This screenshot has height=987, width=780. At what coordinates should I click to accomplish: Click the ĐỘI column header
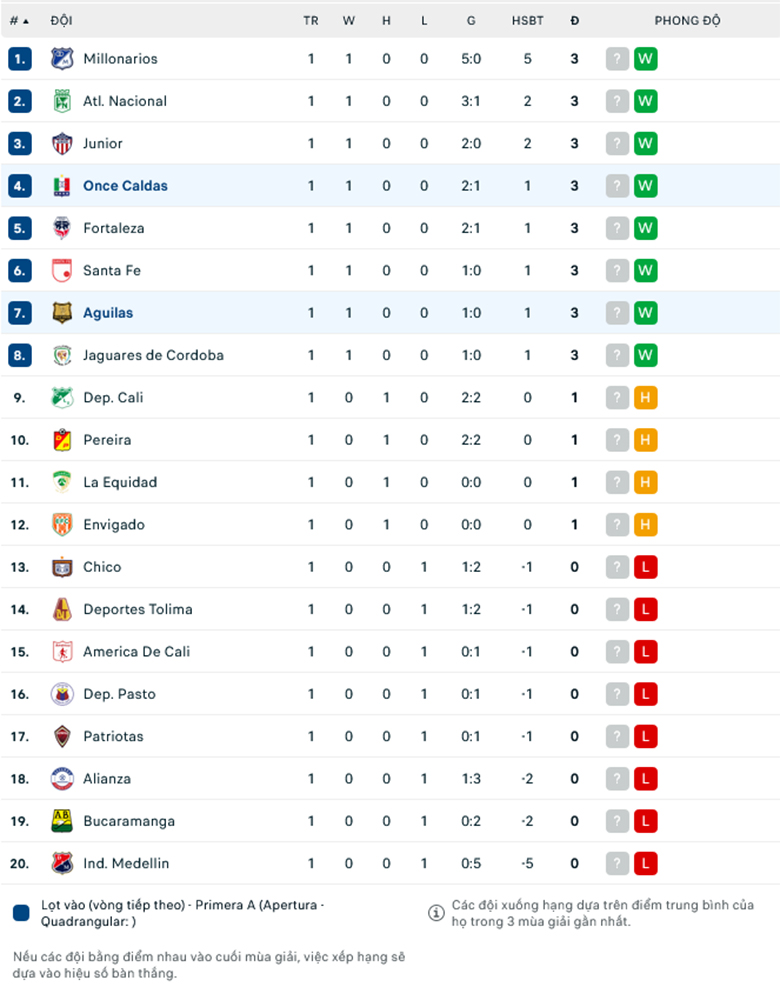(x=62, y=21)
